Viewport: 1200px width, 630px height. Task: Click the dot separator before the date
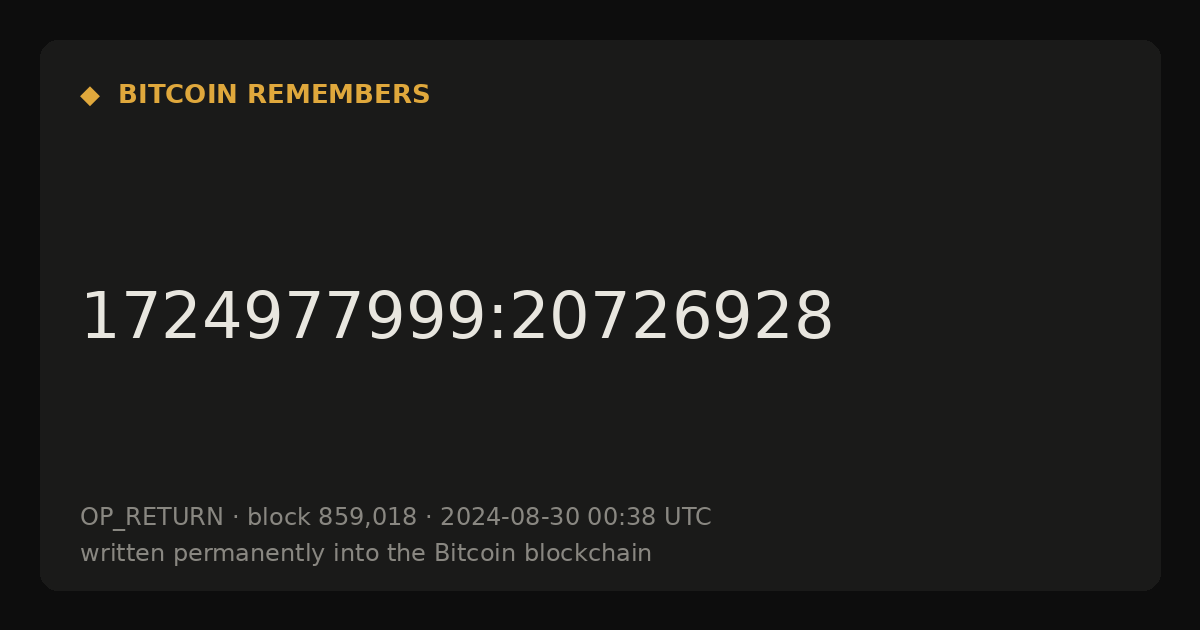point(429,518)
